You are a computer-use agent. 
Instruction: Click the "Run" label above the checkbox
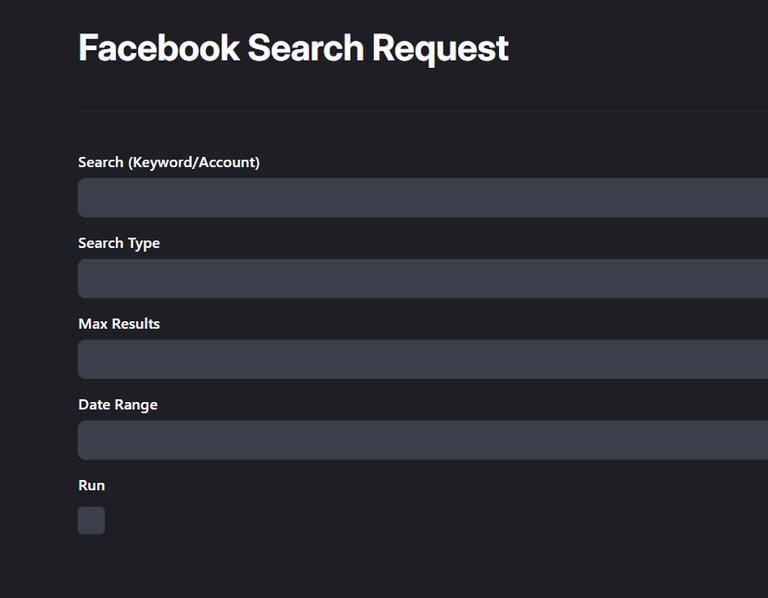pyautogui.click(x=91, y=485)
